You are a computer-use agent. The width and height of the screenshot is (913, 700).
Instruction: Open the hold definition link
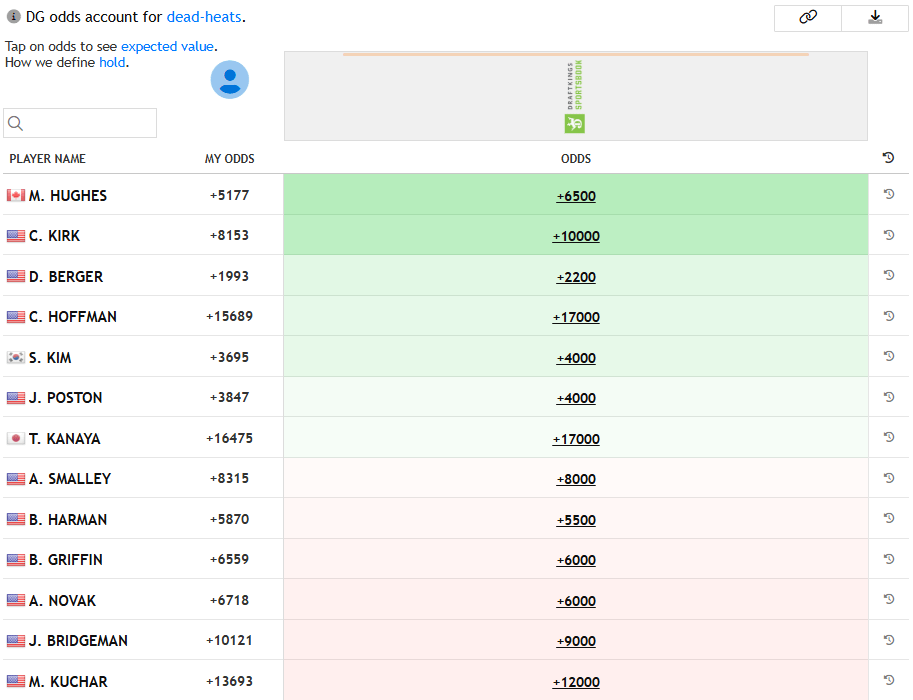tap(112, 63)
